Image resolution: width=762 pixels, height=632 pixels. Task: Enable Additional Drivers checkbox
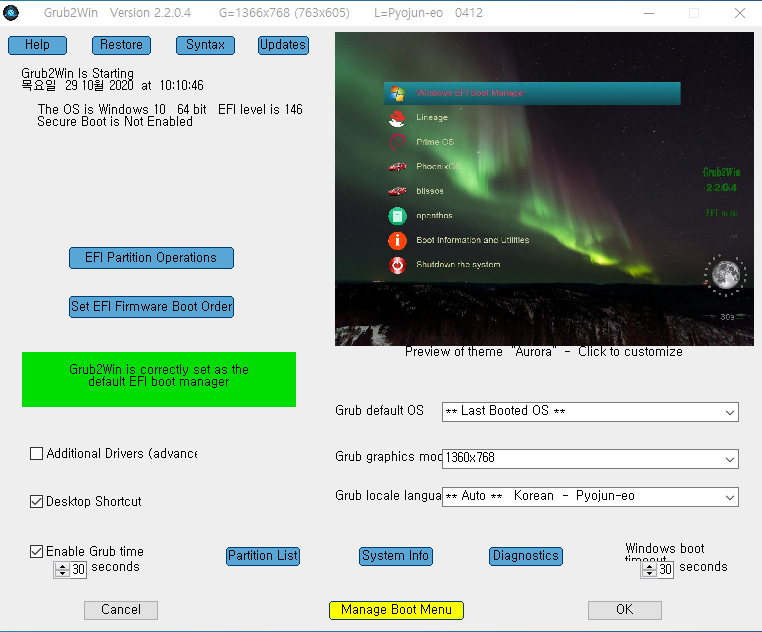[36, 454]
